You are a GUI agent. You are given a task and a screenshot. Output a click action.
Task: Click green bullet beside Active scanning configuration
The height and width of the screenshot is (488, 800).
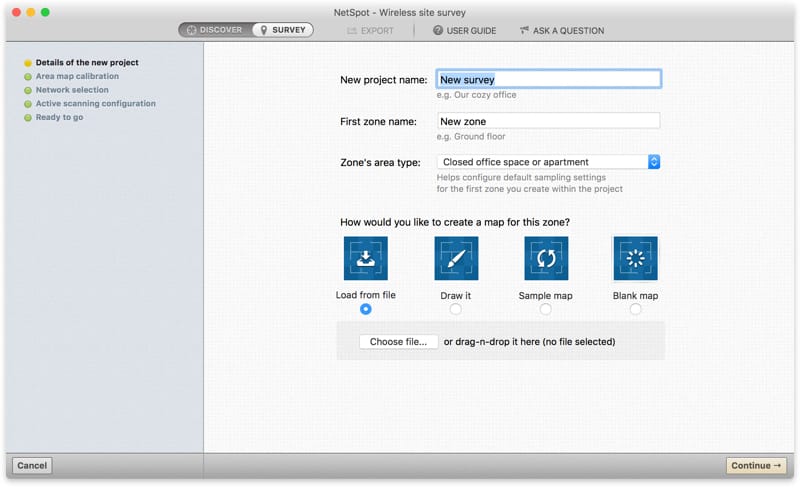tap(28, 104)
